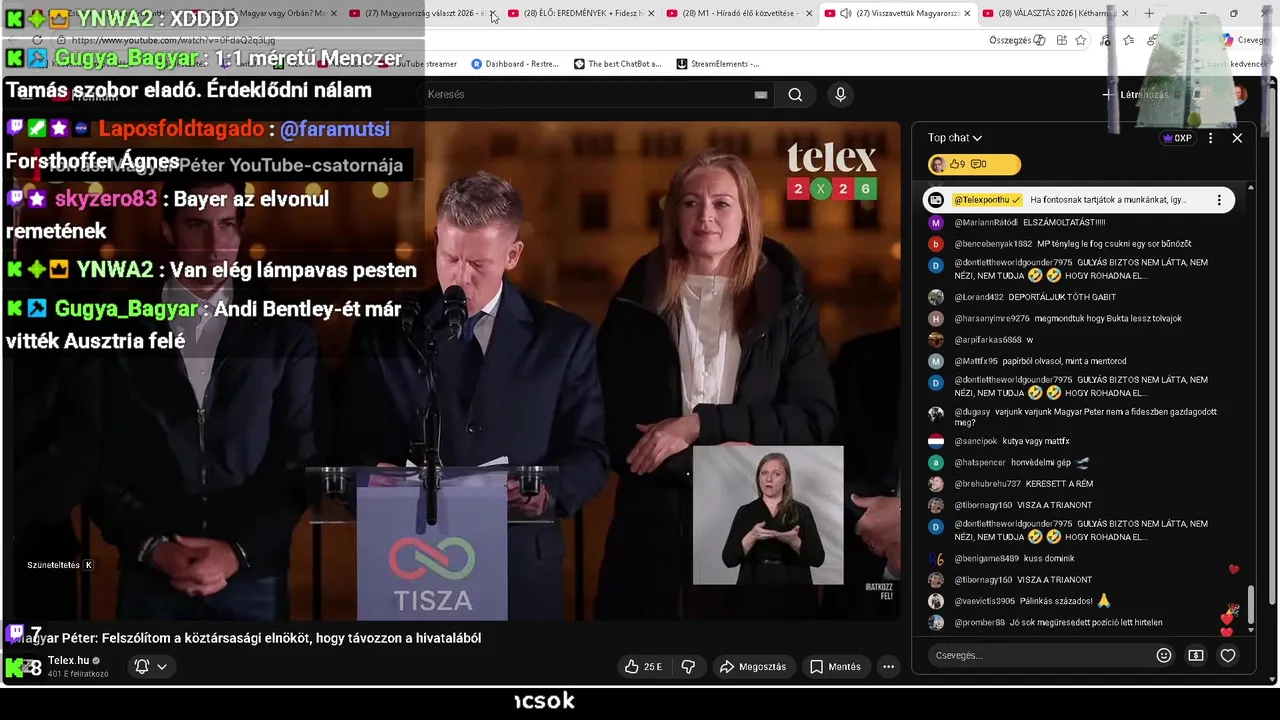The image size is (1280, 720).
Task: Open The best ChatBot bookmark
Action: point(618,64)
